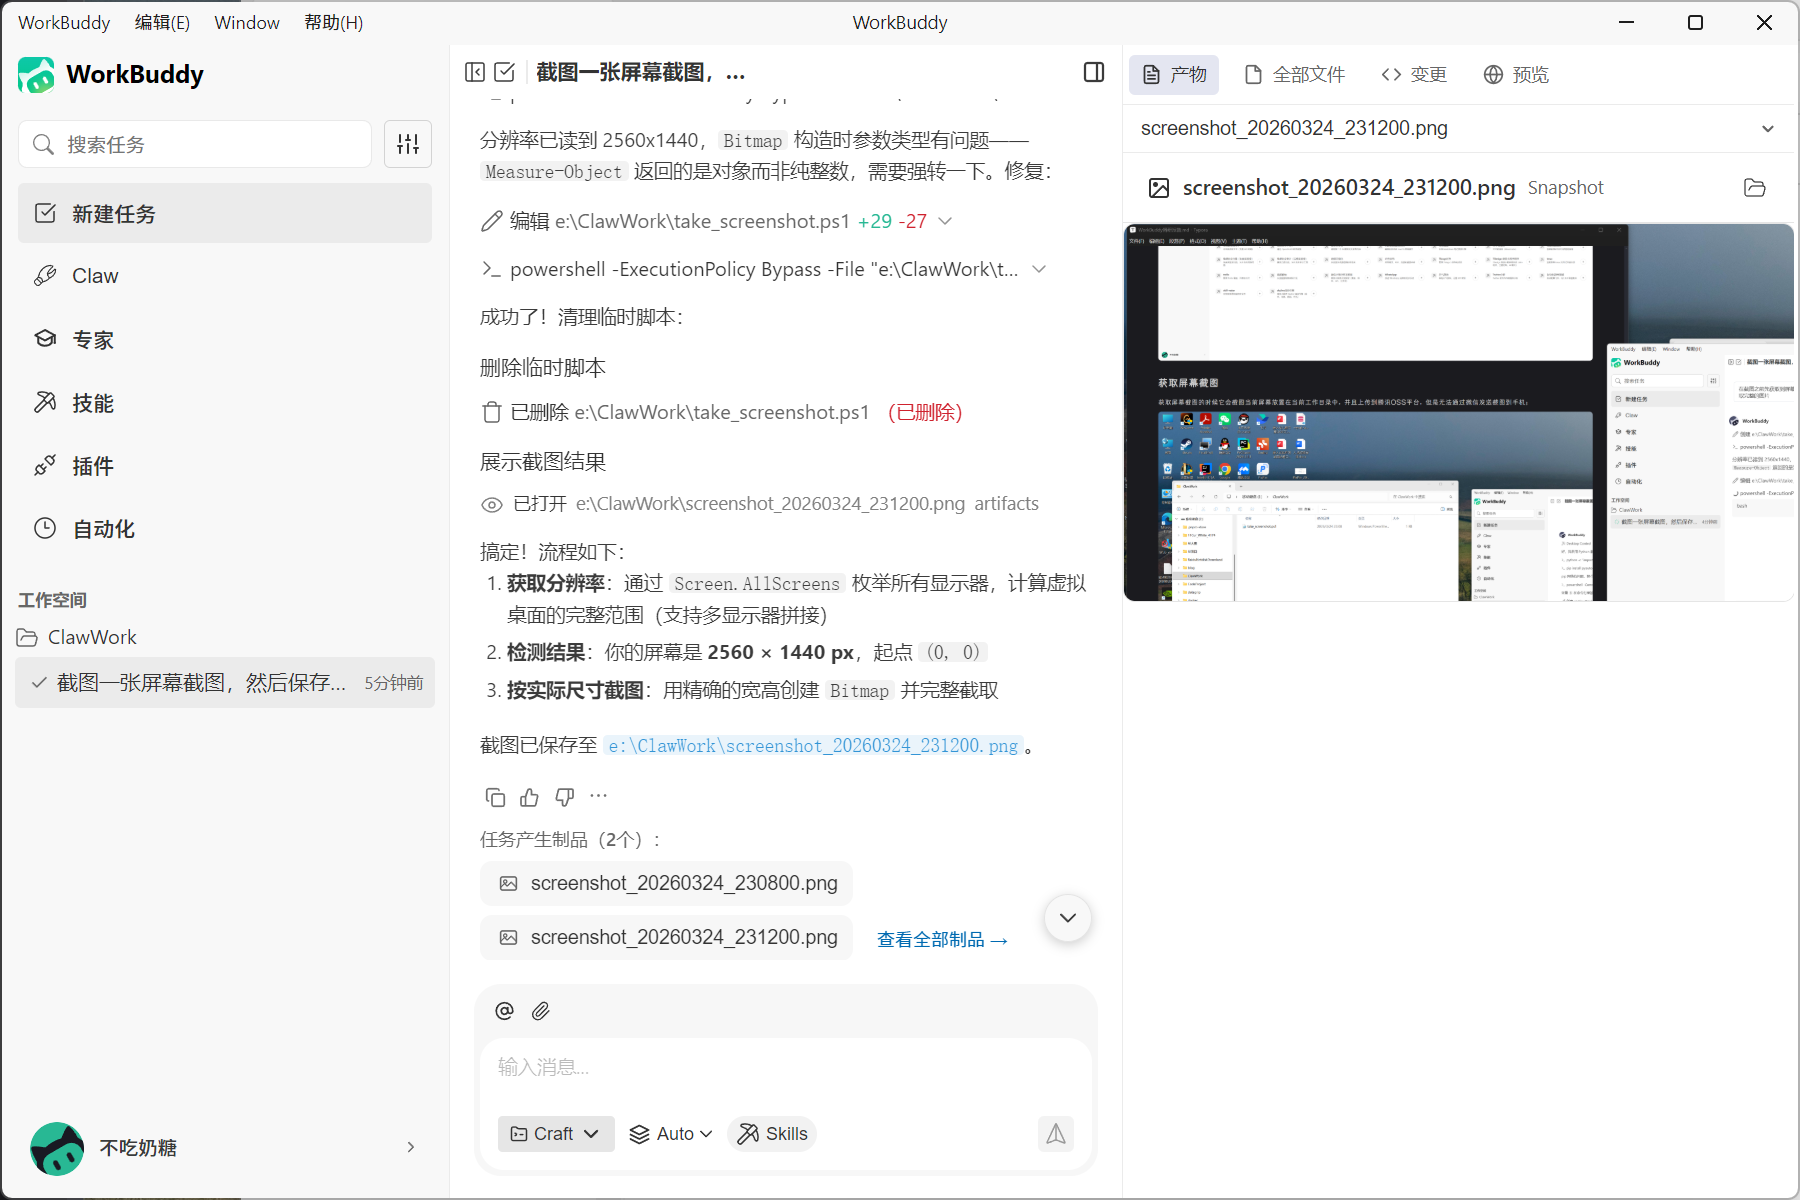
Task: Open artifact screenshot_20260324_231200.png chip
Action: click(666, 937)
